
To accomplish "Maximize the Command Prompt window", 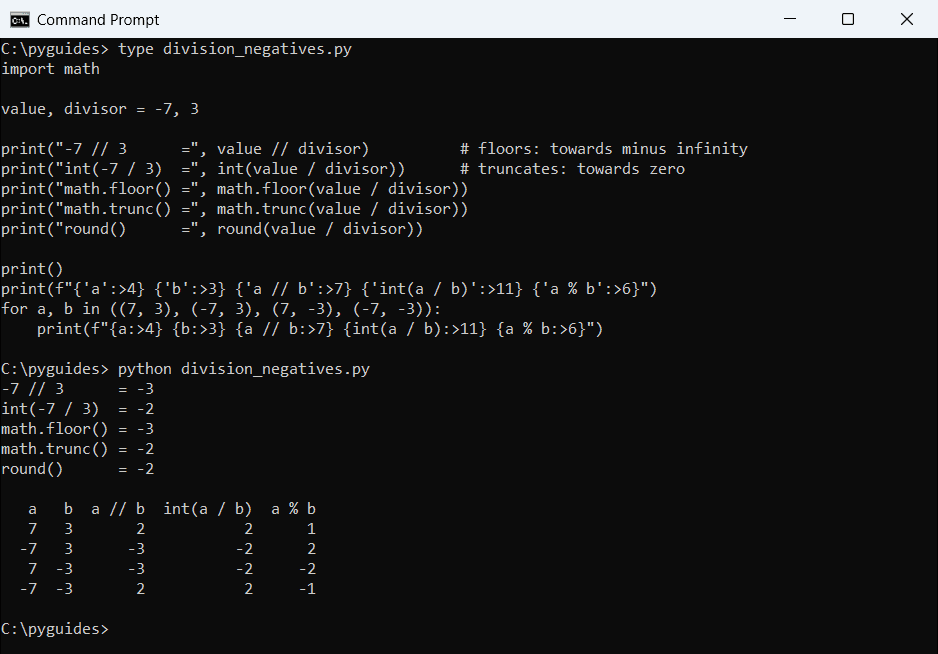I will [x=848, y=19].
